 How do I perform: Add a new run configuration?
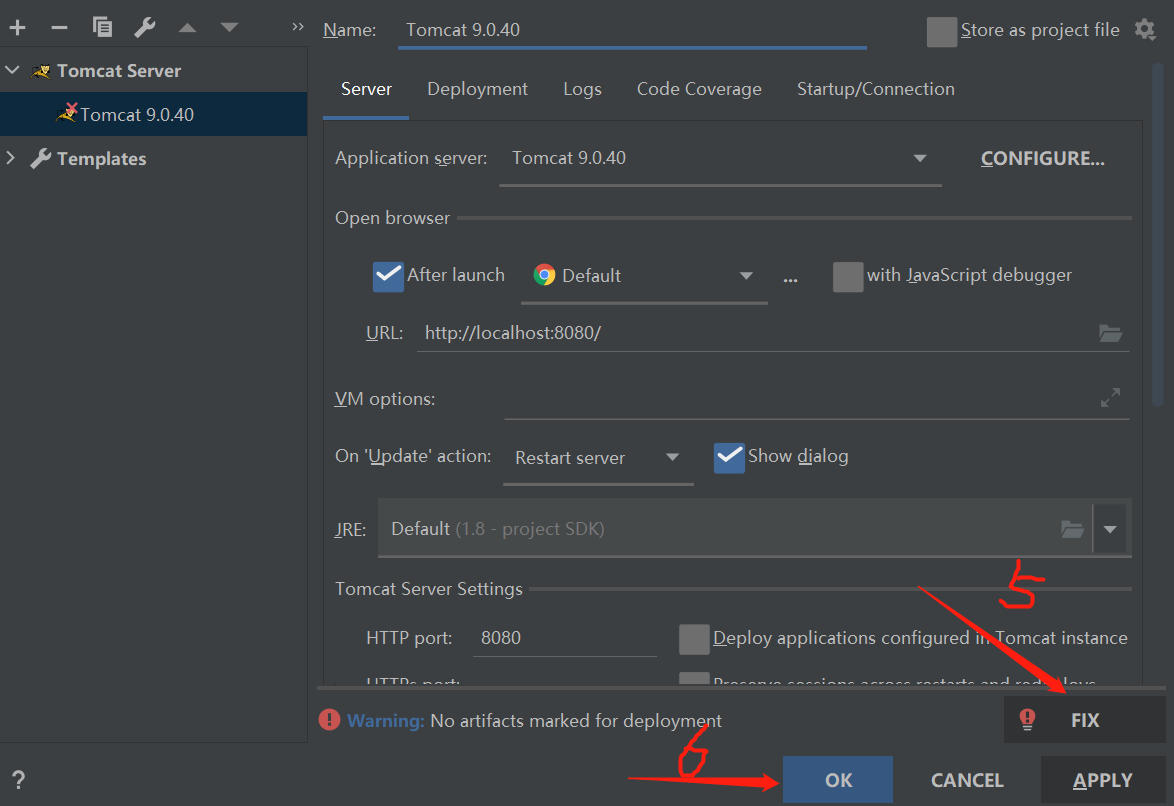[17, 28]
